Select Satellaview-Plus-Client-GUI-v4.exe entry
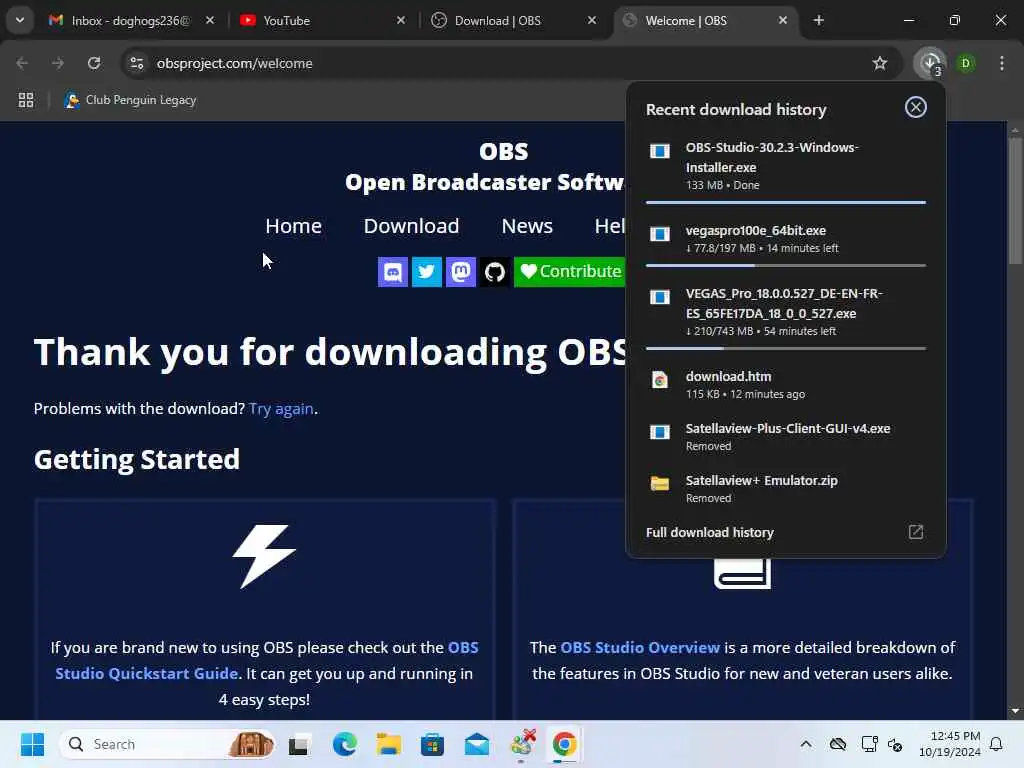Viewport: 1024px width, 768px height. point(786,437)
